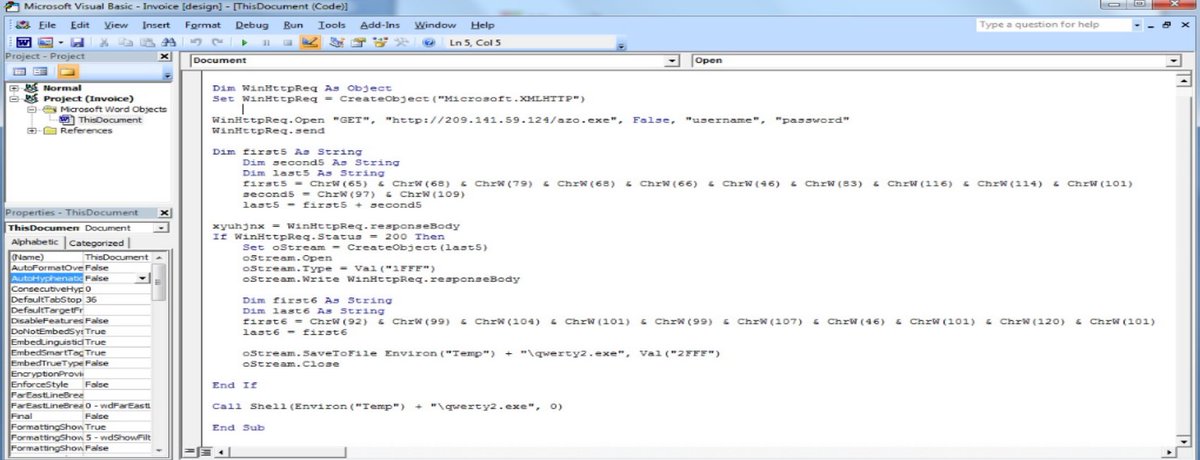Click the Copy toolbar icon

click(x=127, y=43)
